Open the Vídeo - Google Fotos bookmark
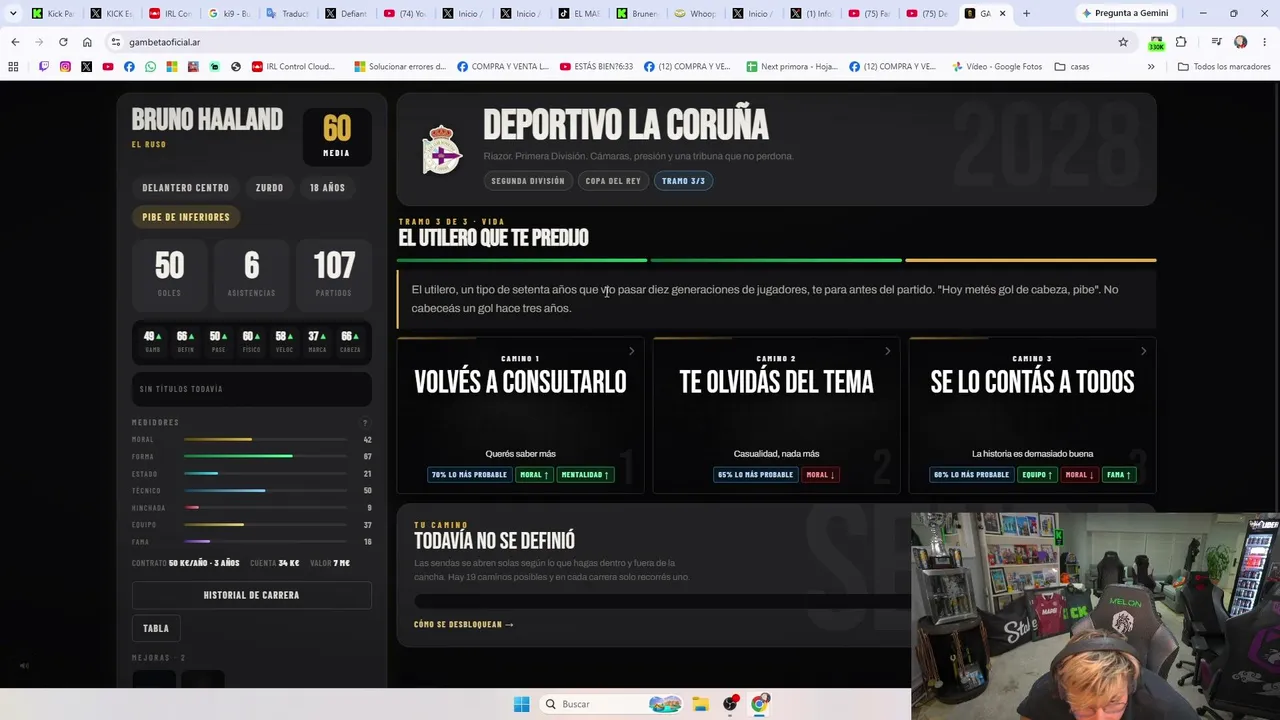 tap(996, 67)
